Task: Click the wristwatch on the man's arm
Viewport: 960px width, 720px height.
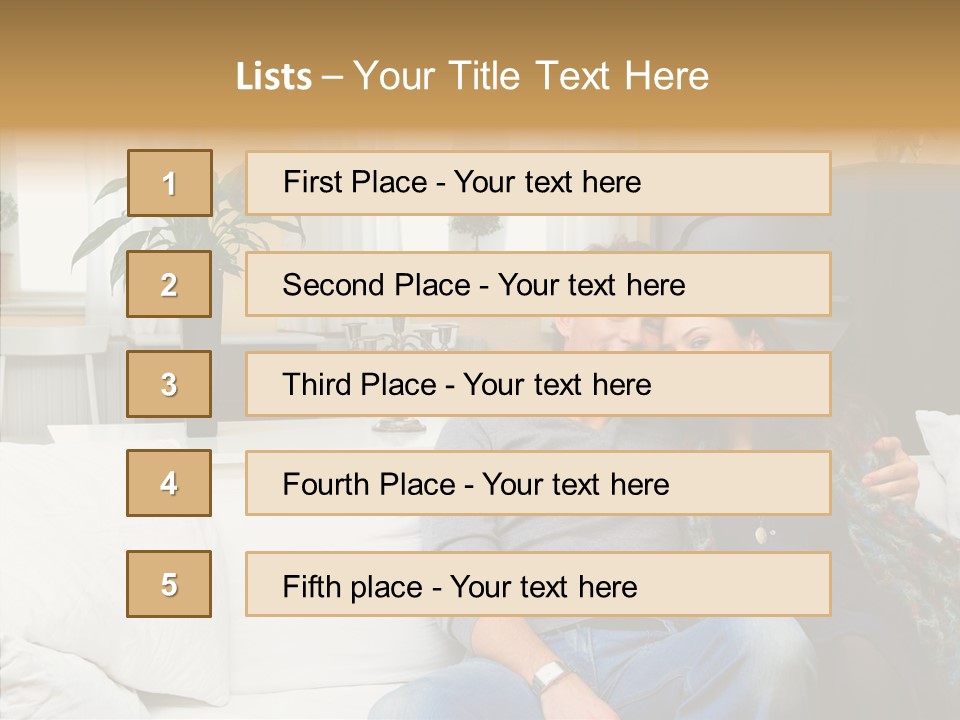Action: (548, 676)
